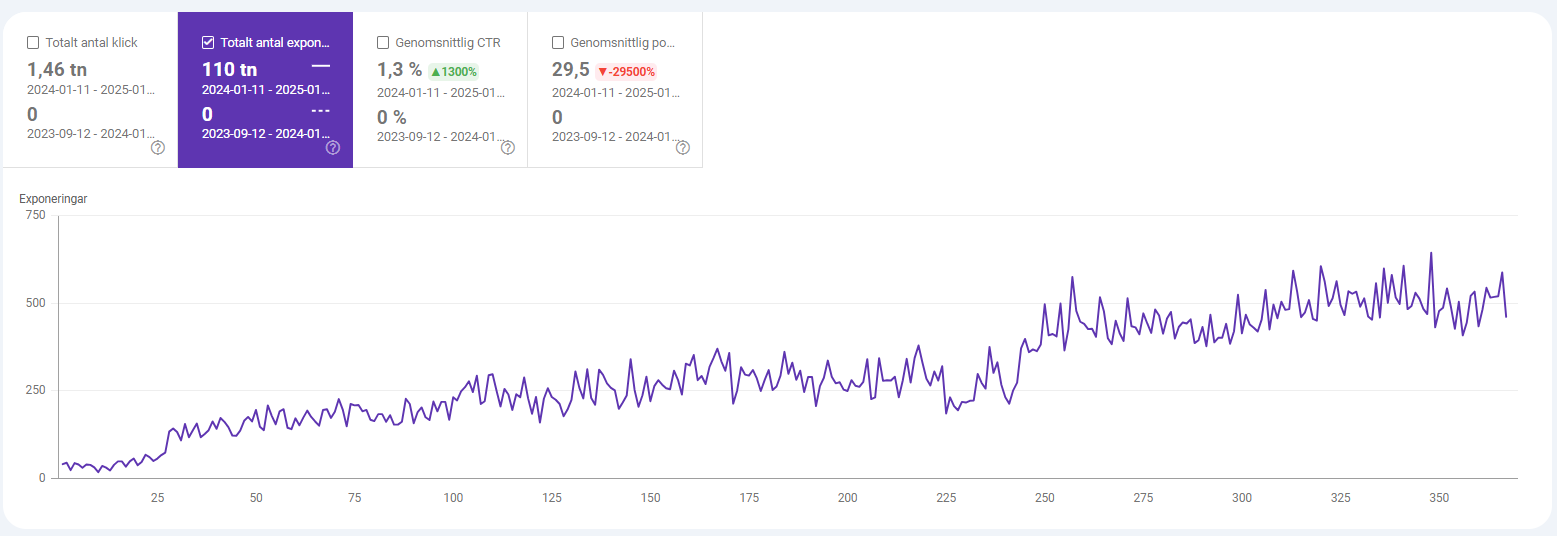Enable the Totalt antal klick checkbox

pyautogui.click(x=33, y=43)
